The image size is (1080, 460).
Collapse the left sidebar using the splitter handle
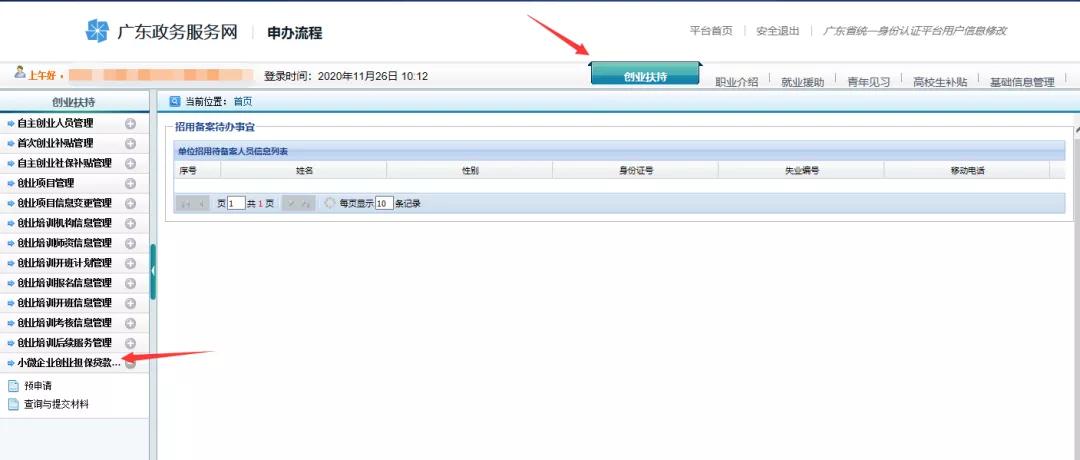point(153,271)
